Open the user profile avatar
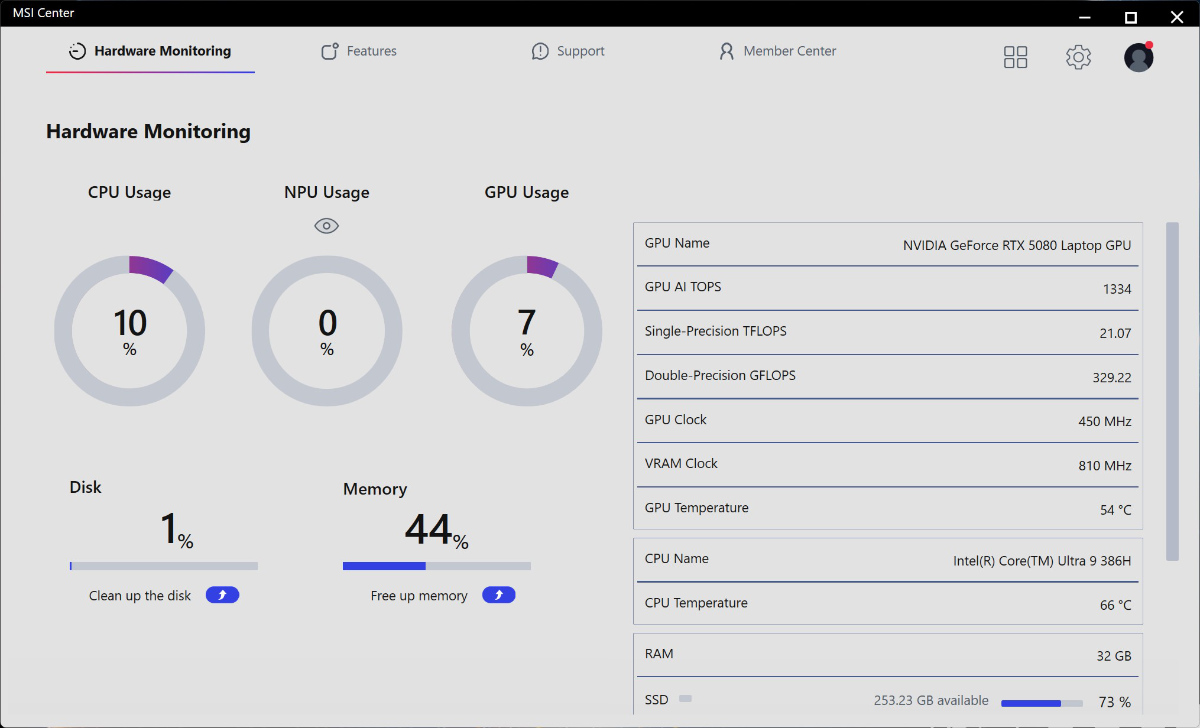Viewport: 1200px width, 728px height. [1139, 57]
